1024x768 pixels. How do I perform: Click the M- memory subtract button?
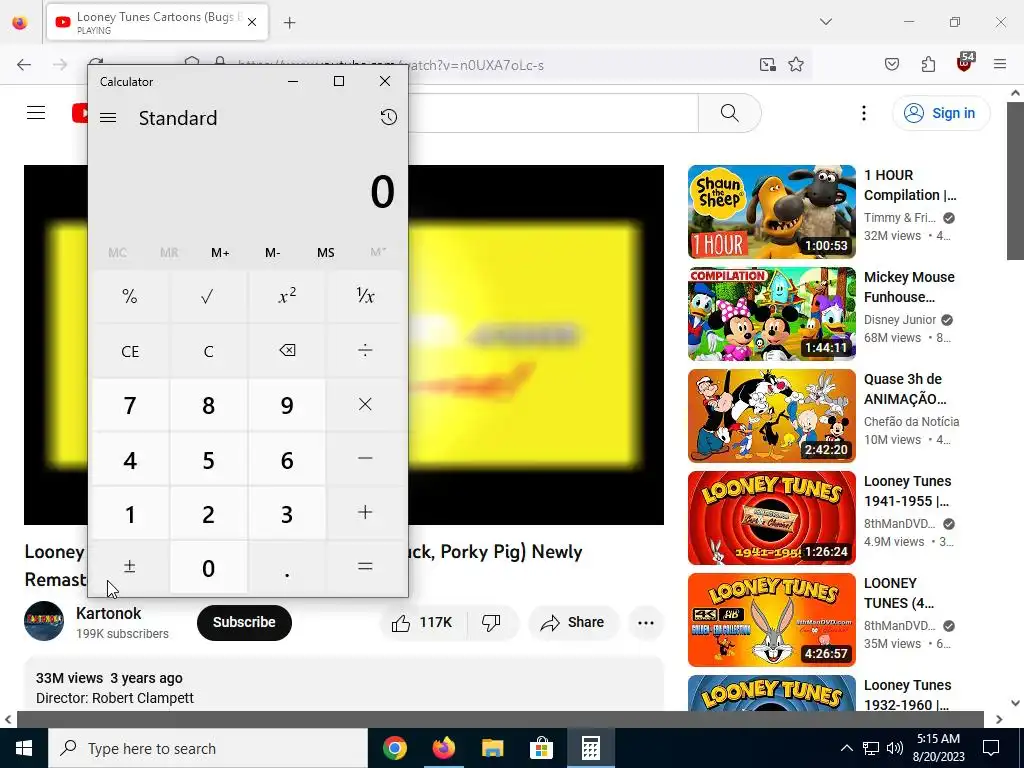pos(272,252)
